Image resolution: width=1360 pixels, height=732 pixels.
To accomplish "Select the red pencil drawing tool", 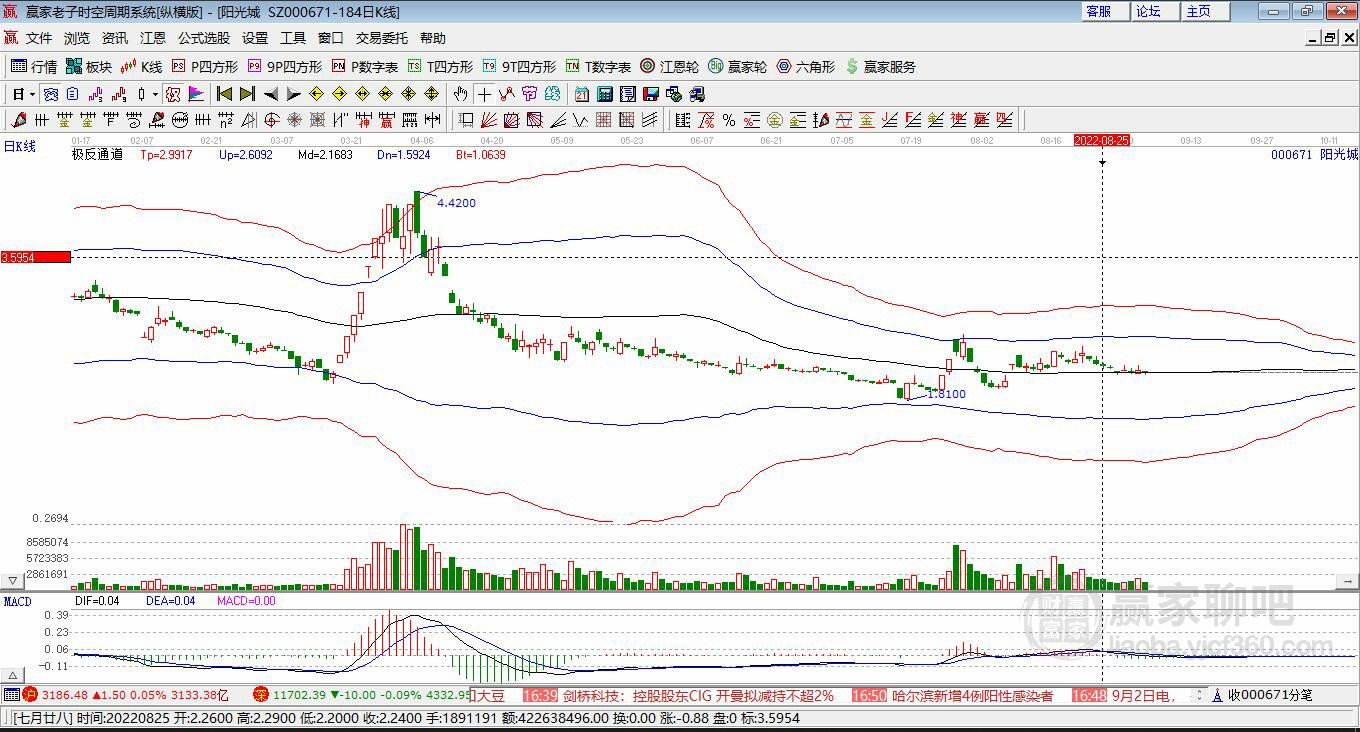I will 19,120.
